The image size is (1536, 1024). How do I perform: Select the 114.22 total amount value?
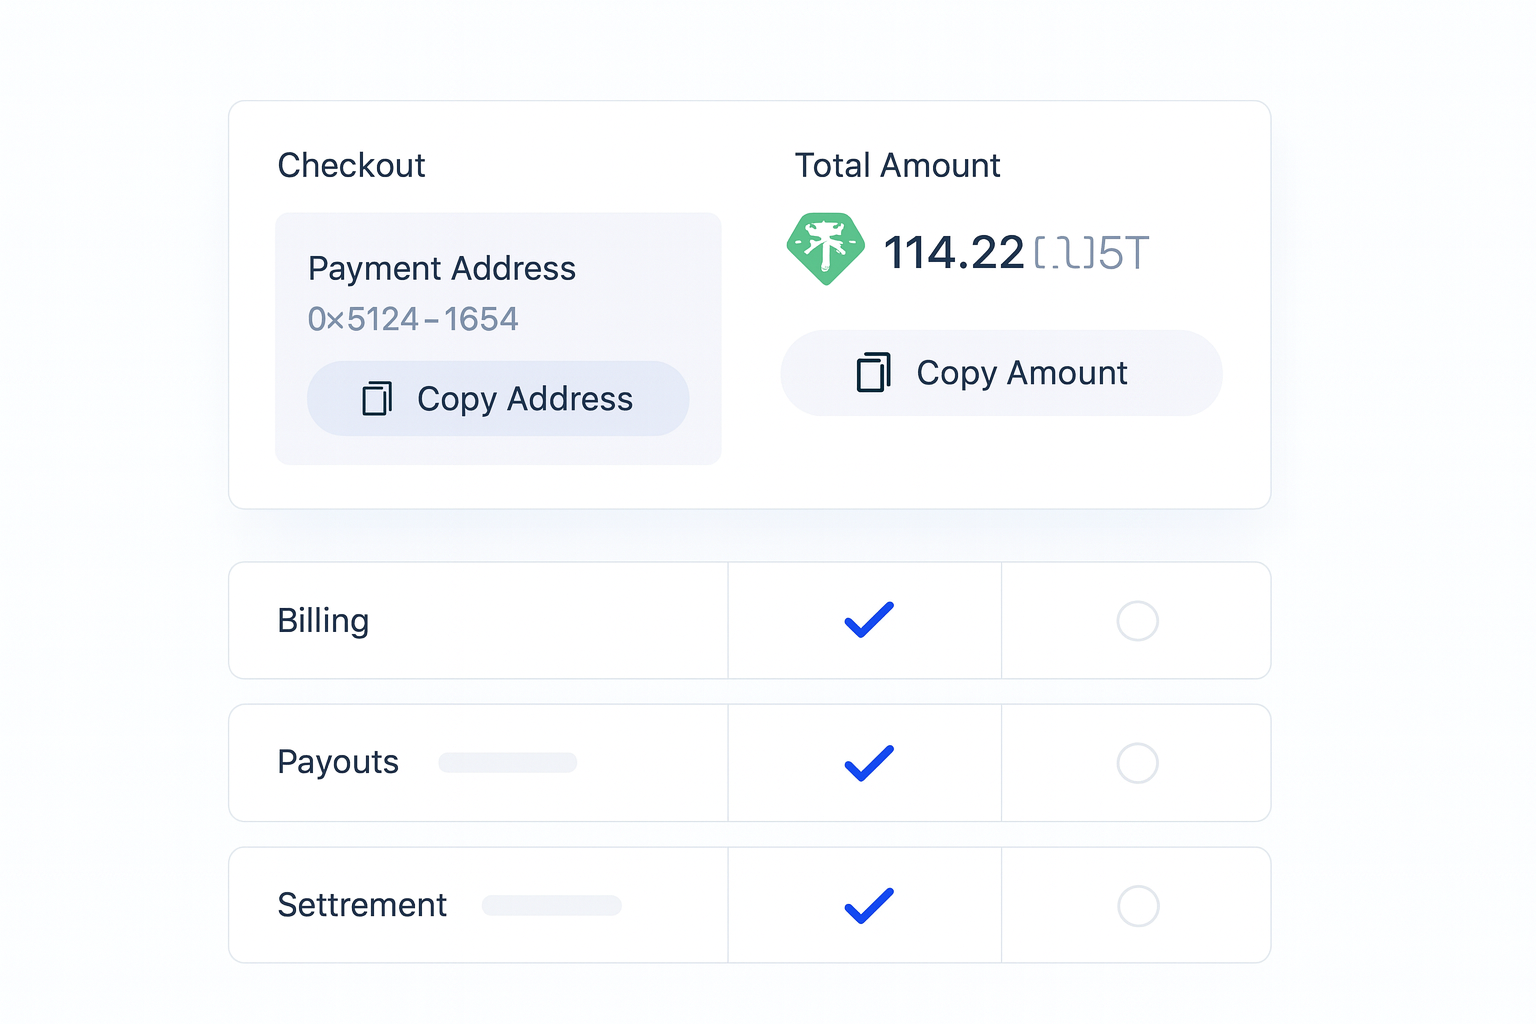point(954,252)
